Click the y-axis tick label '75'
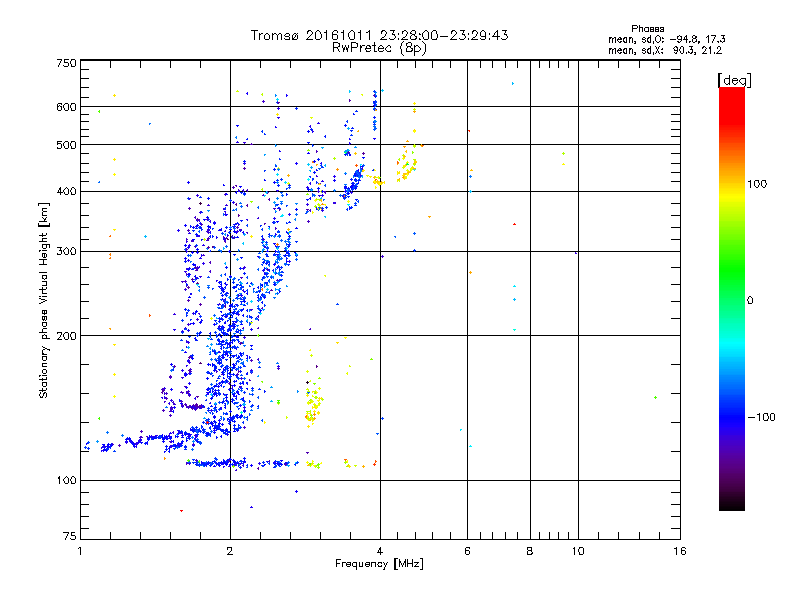The image size is (800, 600). coord(70,536)
